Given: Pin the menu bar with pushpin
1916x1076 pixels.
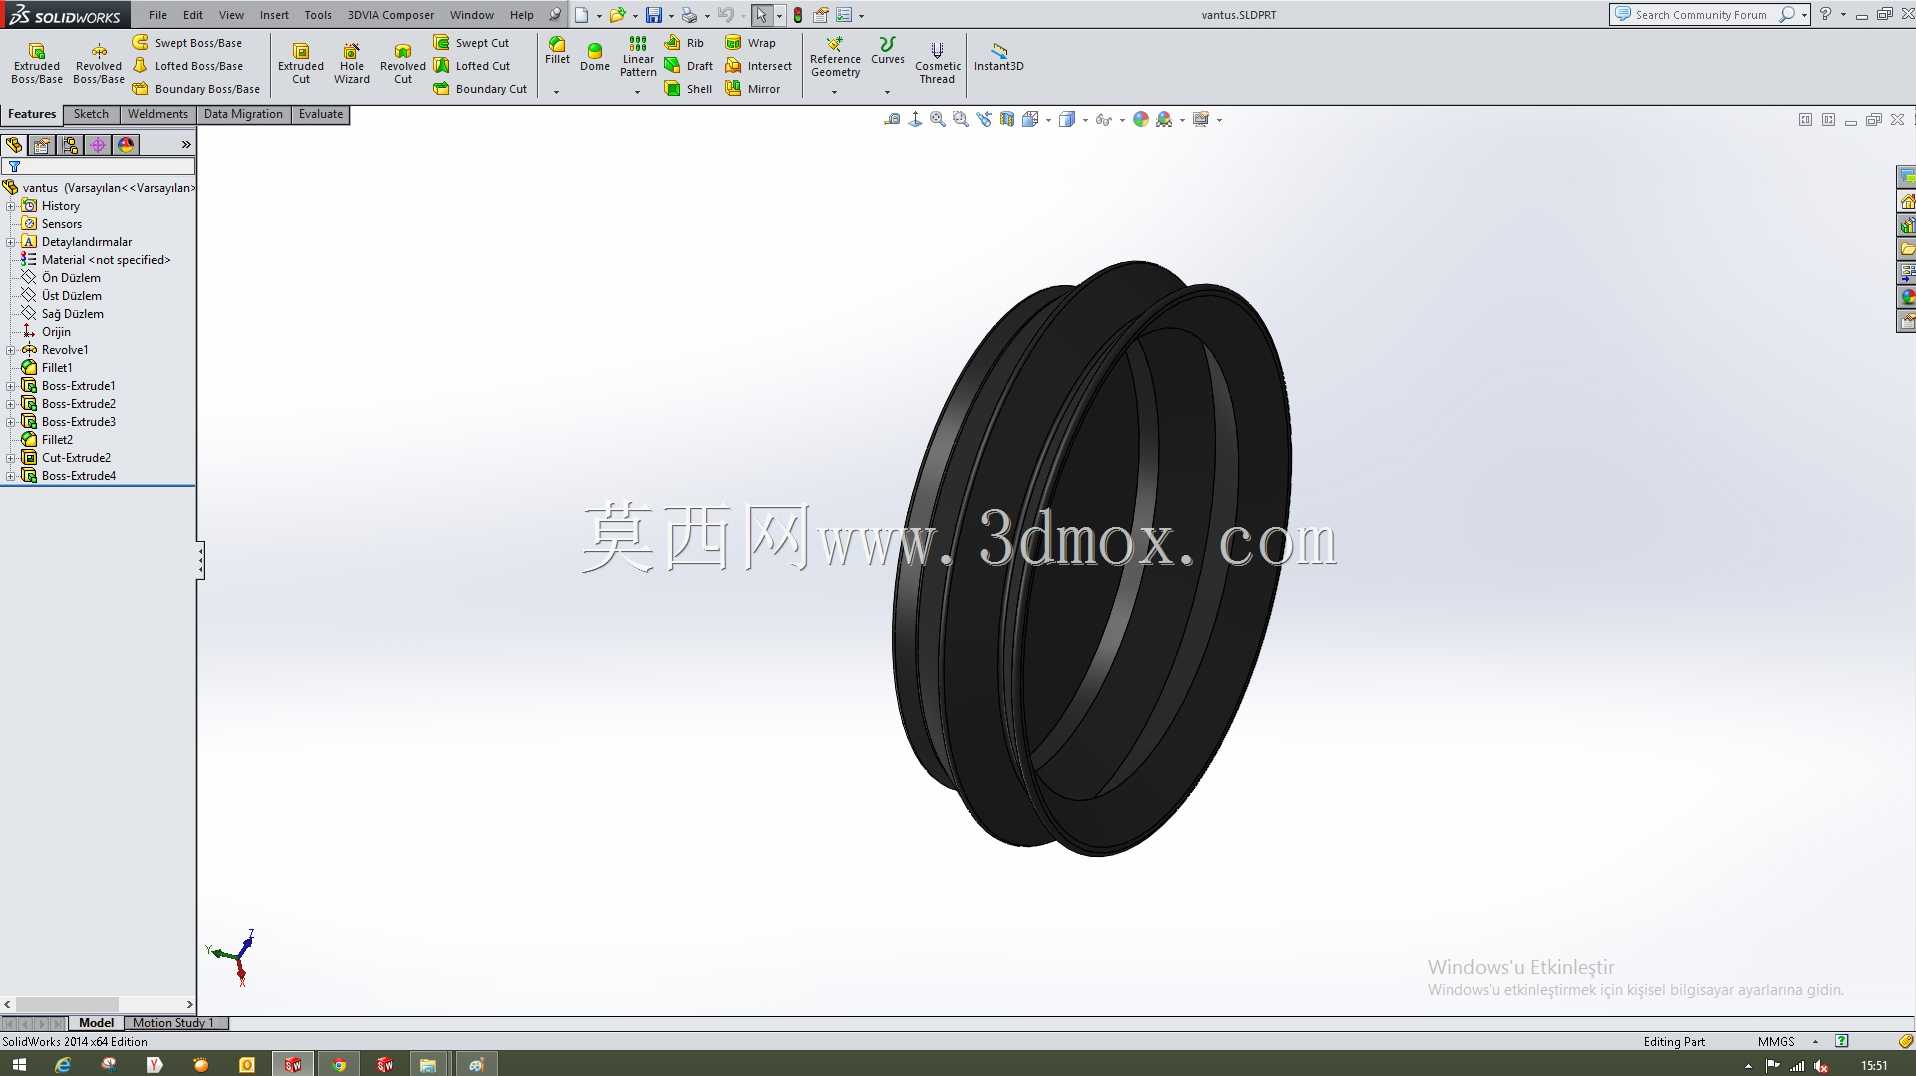Looking at the screenshot, I should [555, 15].
